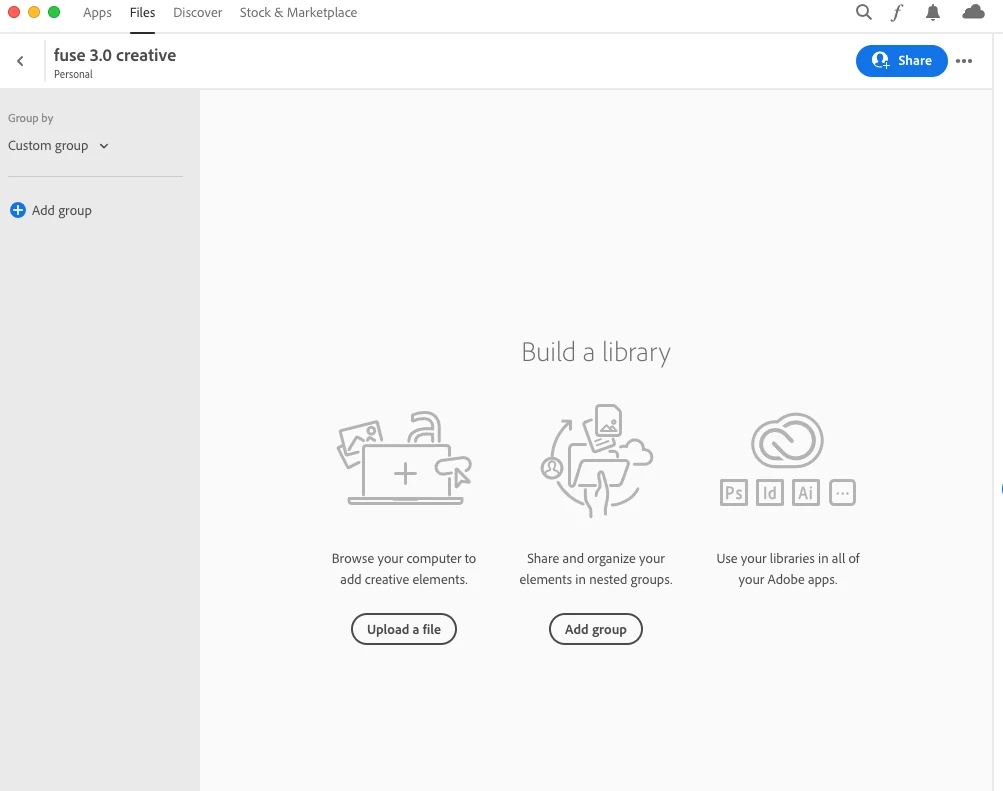1003x791 pixels.
Task: Click the share and organize illustration
Action: point(596,460)
